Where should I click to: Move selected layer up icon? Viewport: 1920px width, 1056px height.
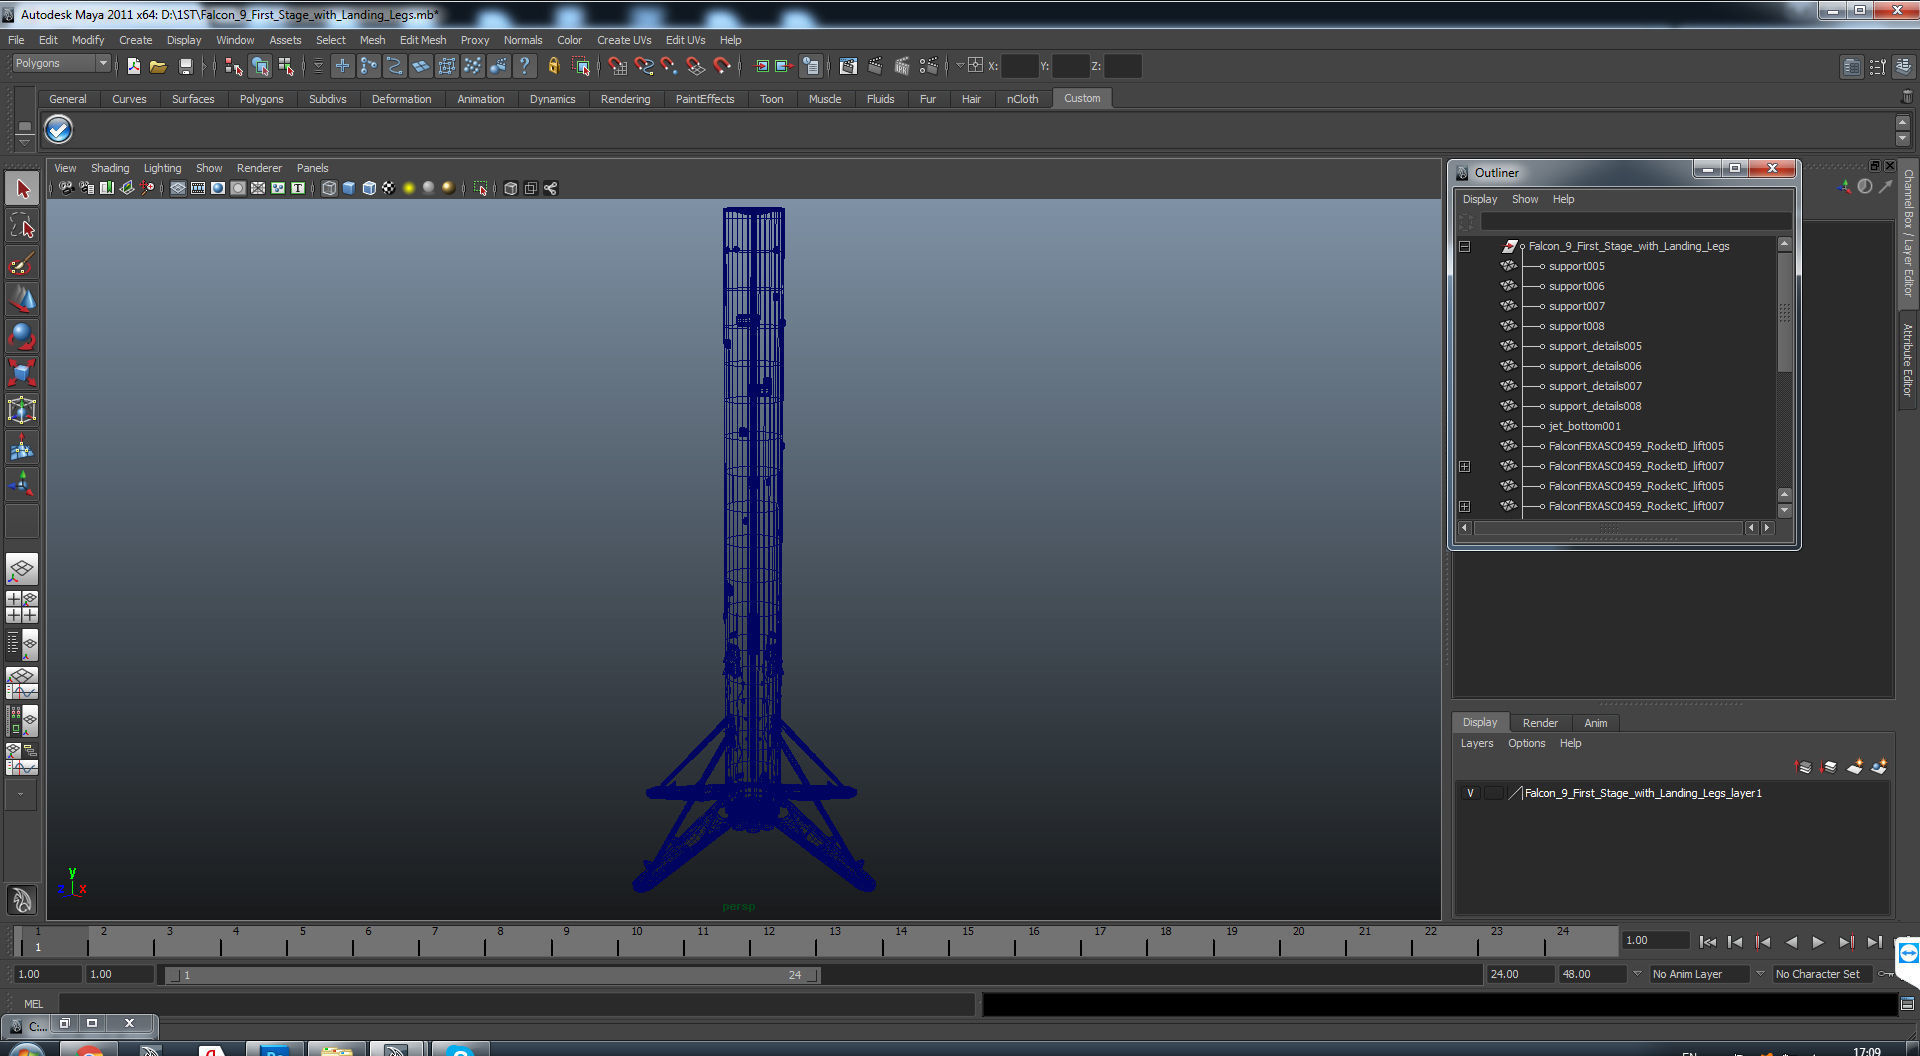pyautogui.click(x=1803, y=767)
